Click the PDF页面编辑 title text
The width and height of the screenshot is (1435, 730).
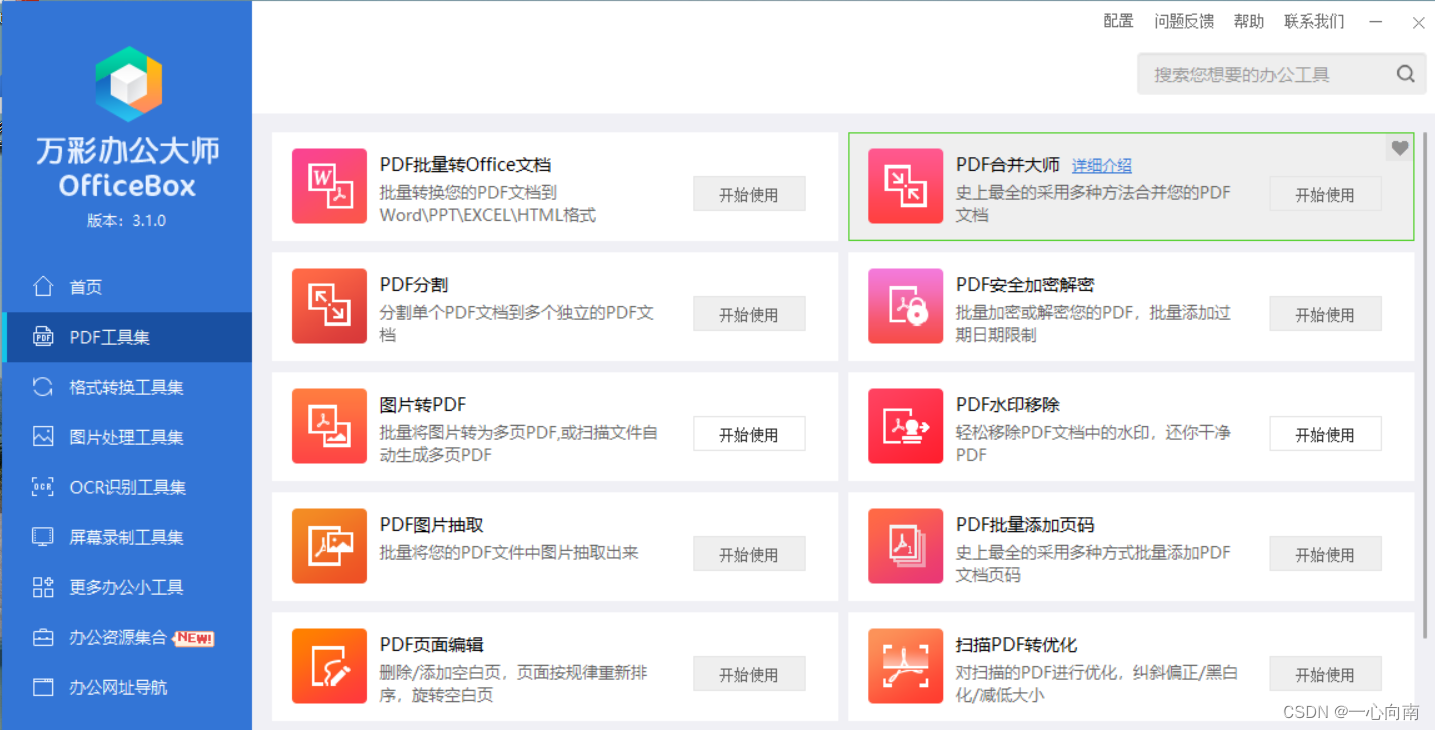click(x=432, y=645)
